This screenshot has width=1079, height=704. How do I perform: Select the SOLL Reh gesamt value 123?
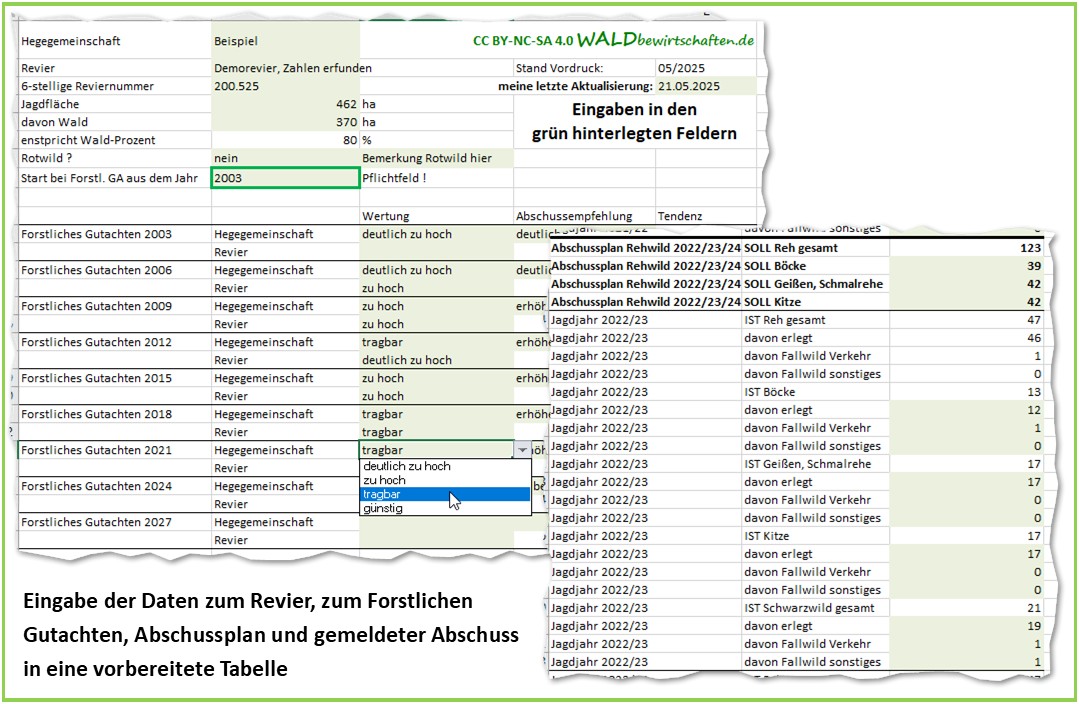[967, 248]
